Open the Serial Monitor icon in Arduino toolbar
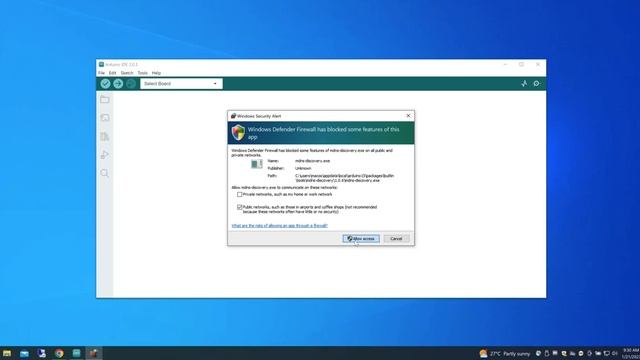Viewport: 640px width, 360px height. (x=537, y=84)
